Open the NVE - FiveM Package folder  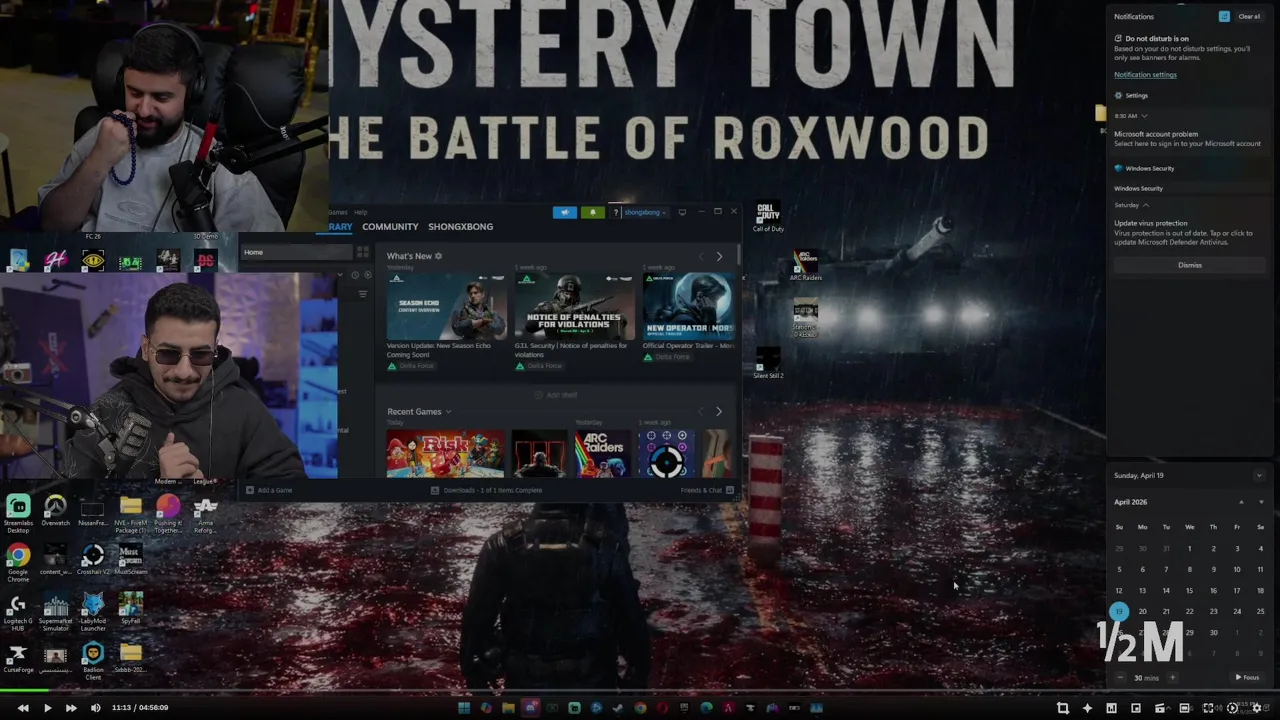(130, 513)
